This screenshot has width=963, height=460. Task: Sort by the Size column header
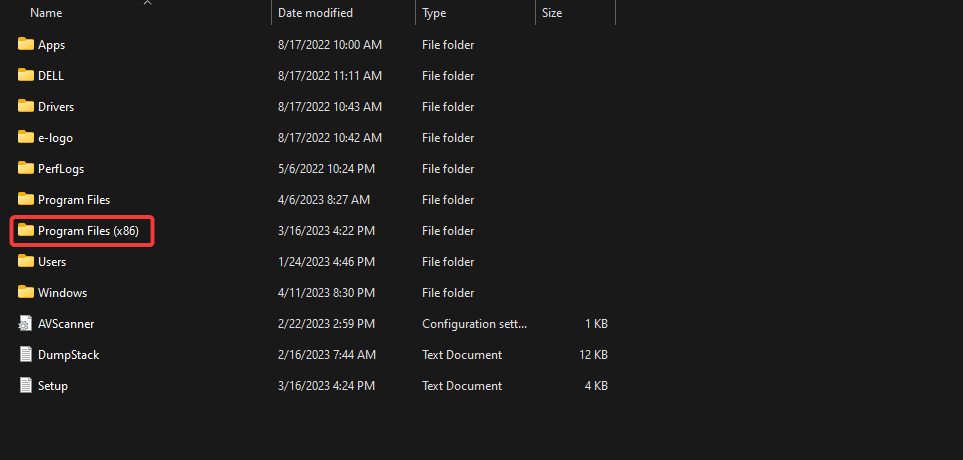pyautogui.click(x=552, y=13)
